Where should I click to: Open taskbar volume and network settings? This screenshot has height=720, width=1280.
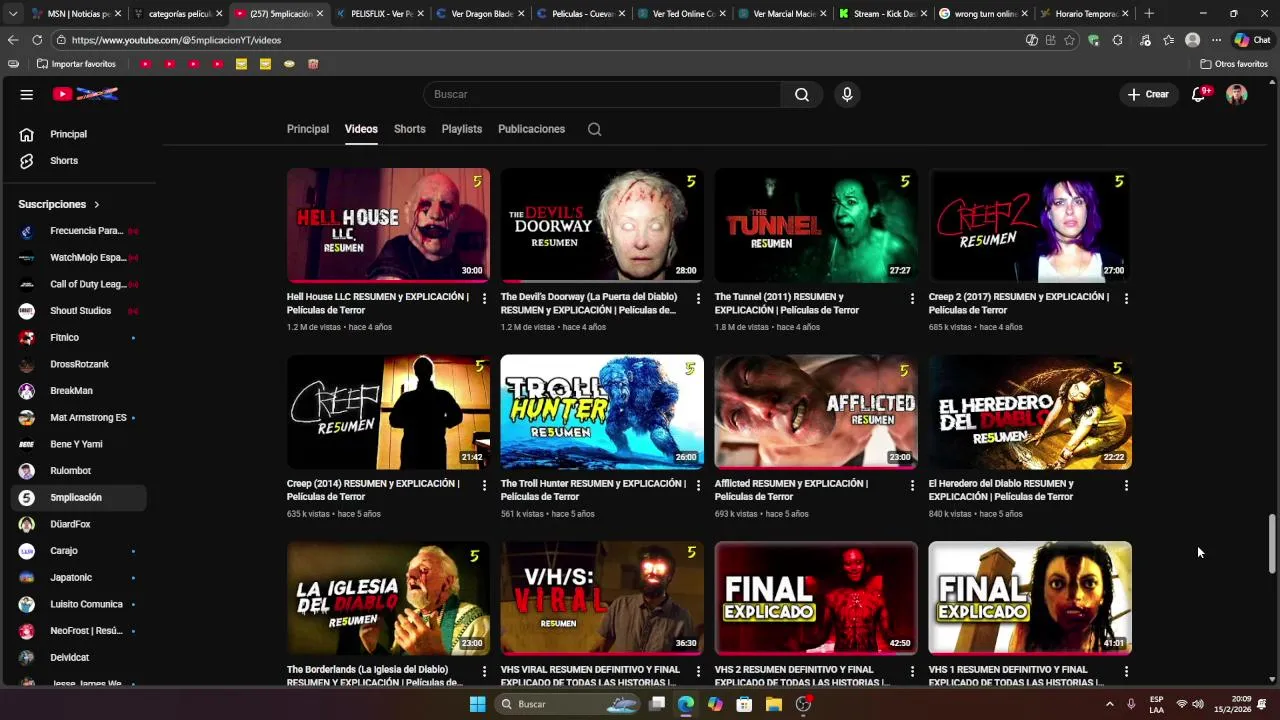[1190, 704]
